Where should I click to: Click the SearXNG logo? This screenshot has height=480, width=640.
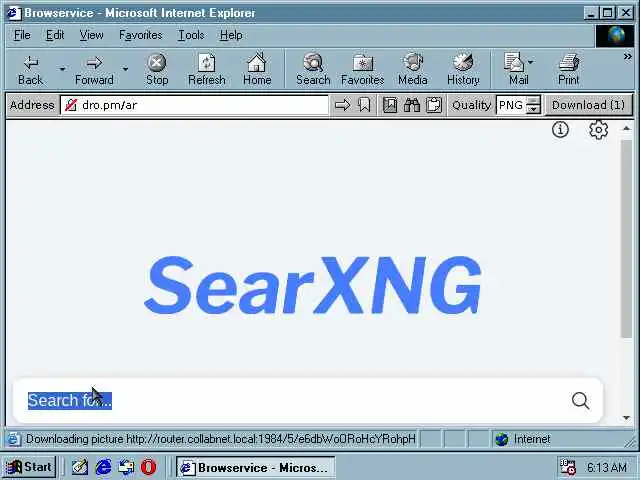[x=313, y=285]
